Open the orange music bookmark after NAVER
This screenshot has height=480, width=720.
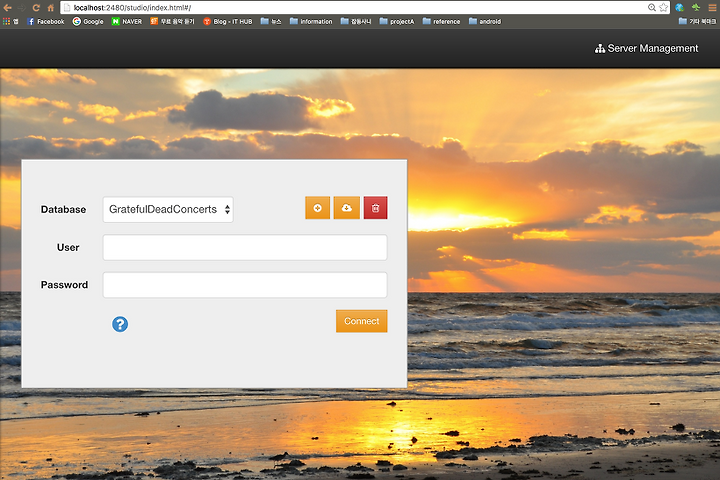172,21
